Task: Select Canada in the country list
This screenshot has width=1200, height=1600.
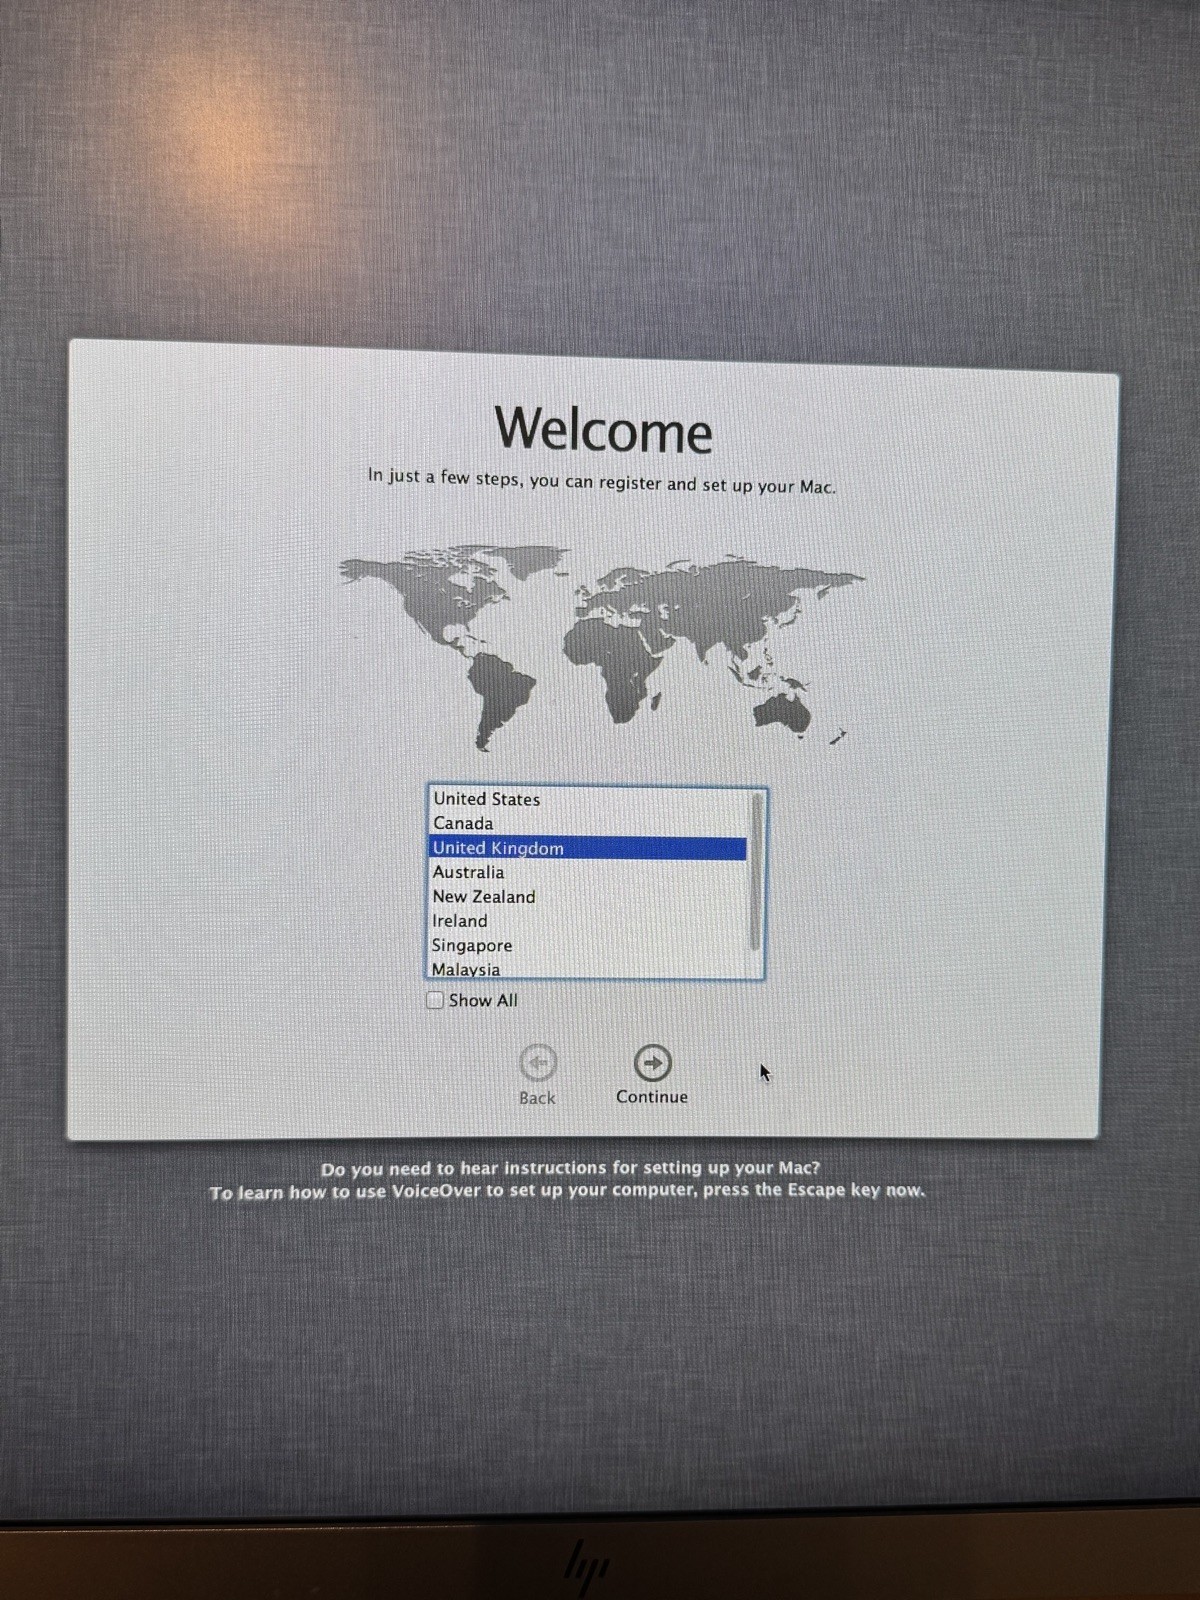Action: pyautogui.click(x=589, y=823)
